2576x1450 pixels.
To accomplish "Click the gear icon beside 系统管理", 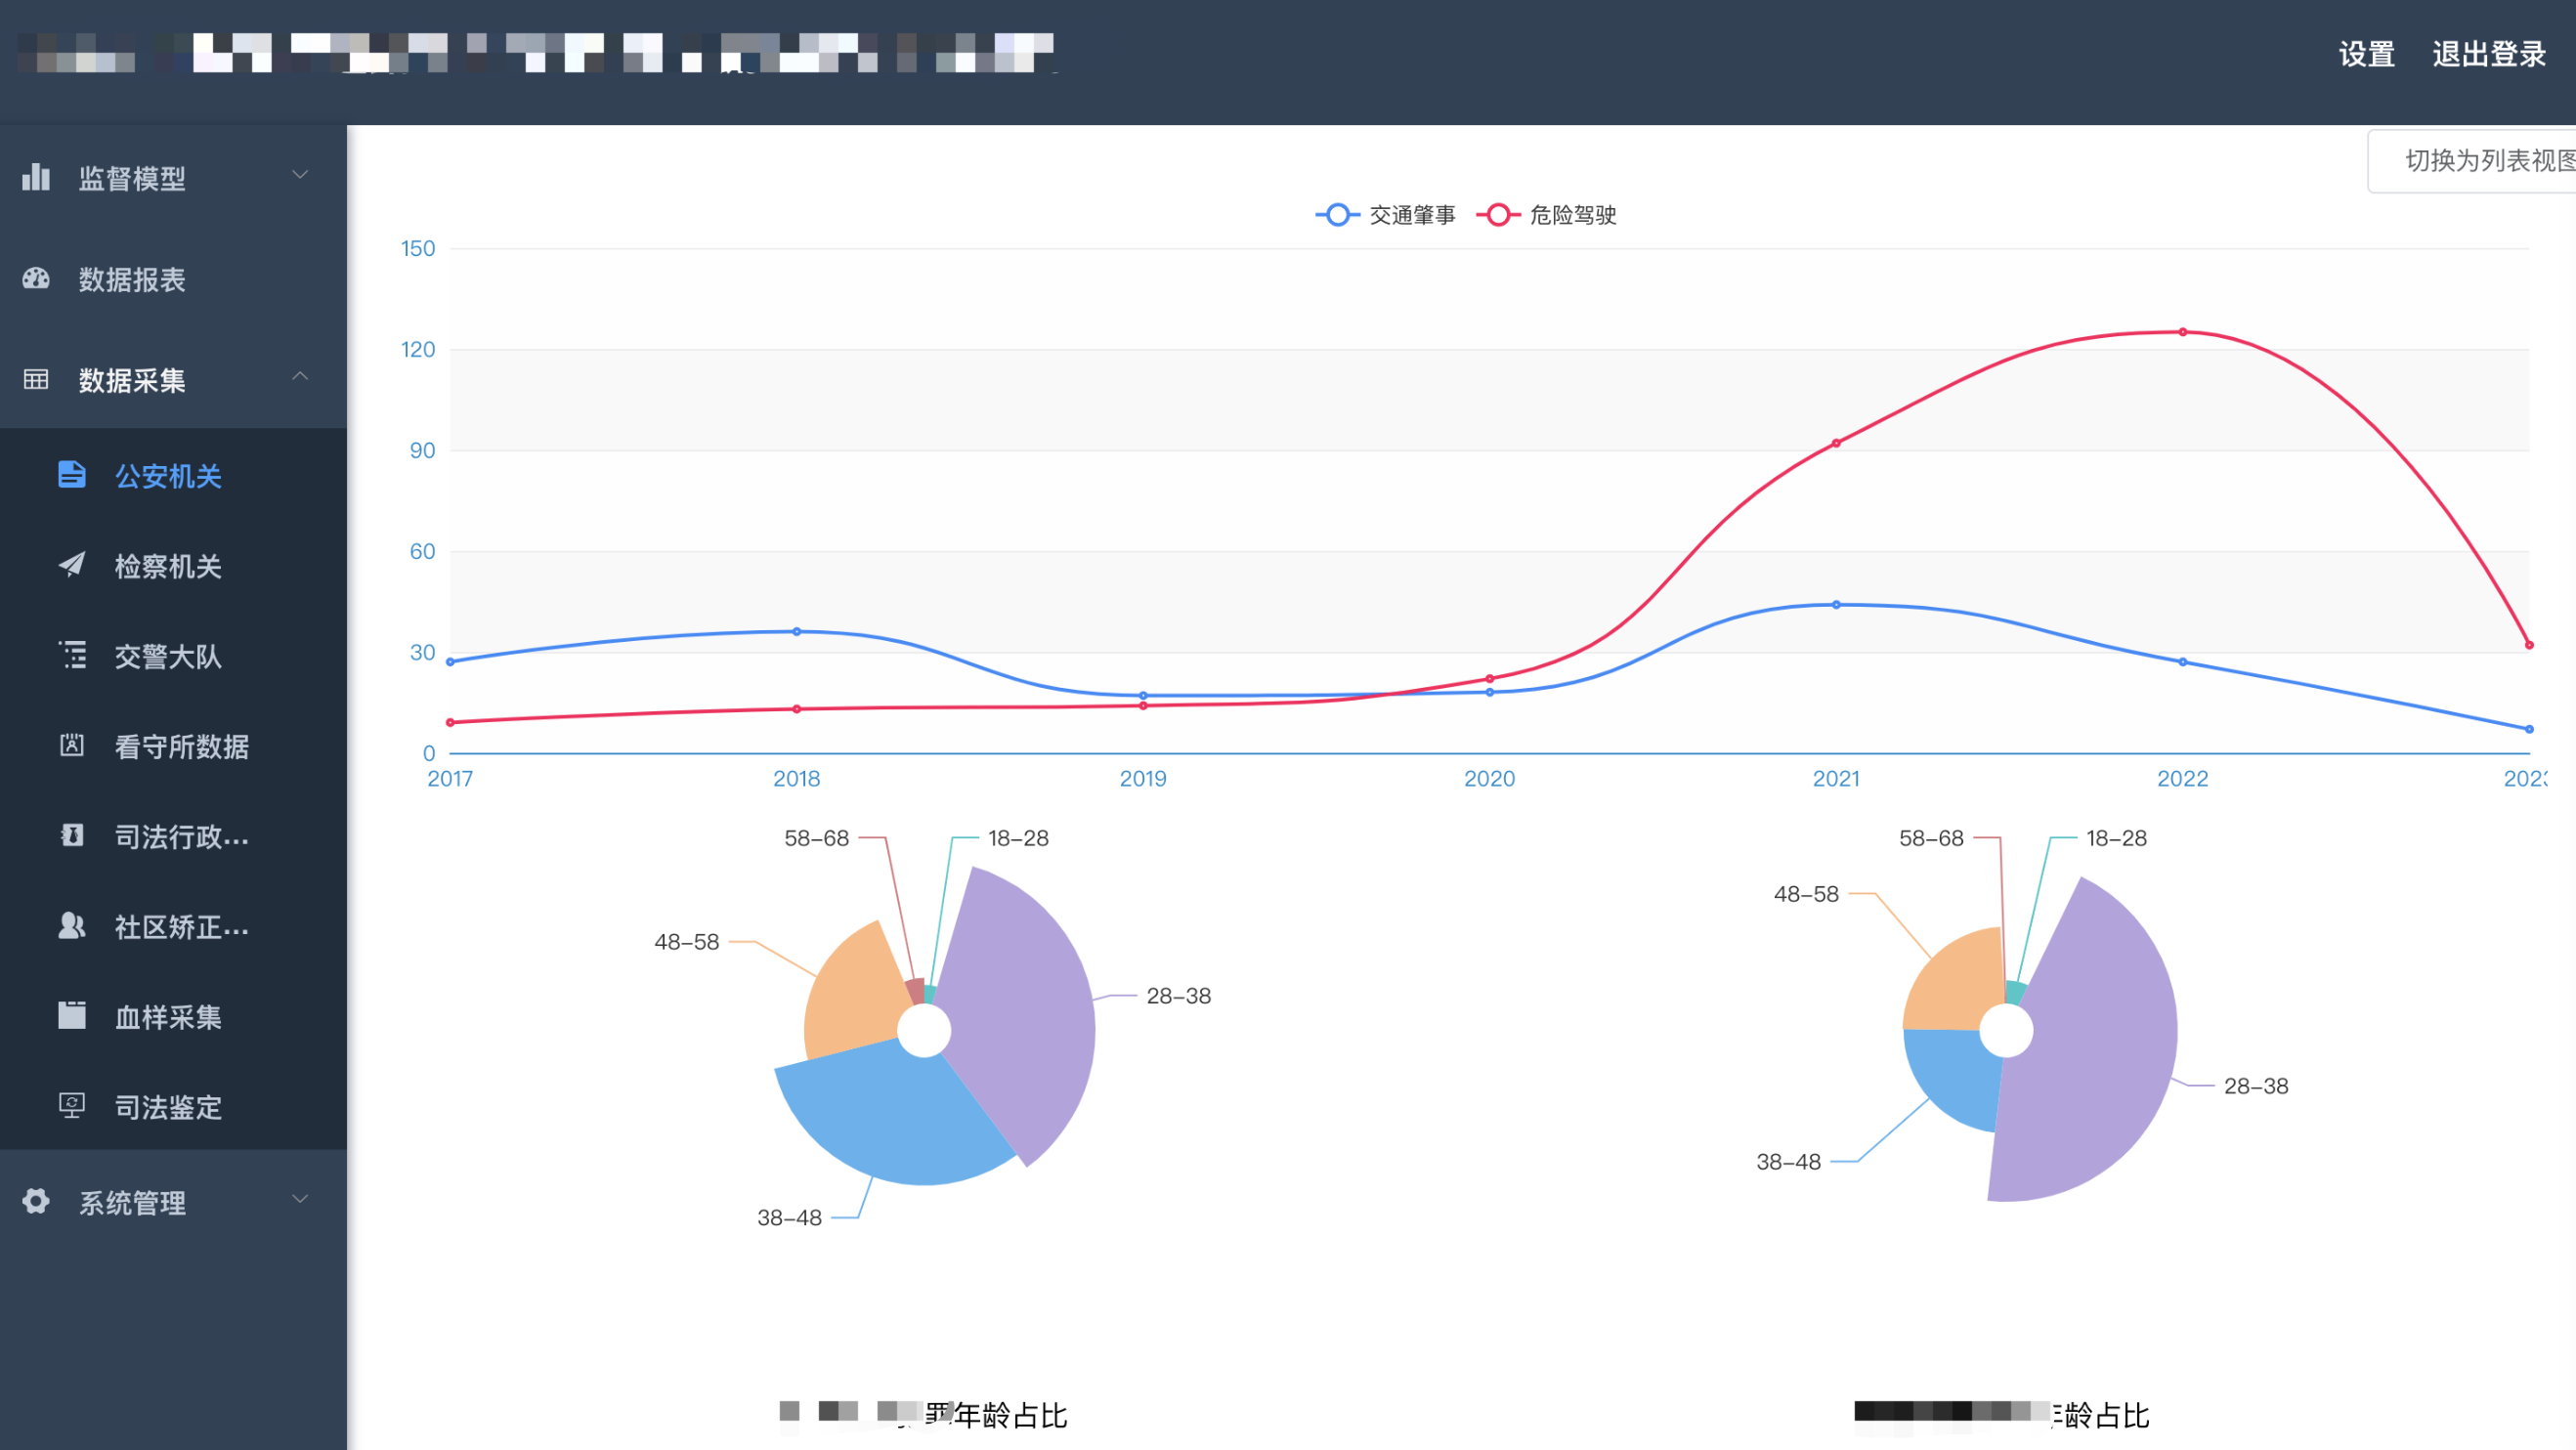I will [x=36, y=1201].
